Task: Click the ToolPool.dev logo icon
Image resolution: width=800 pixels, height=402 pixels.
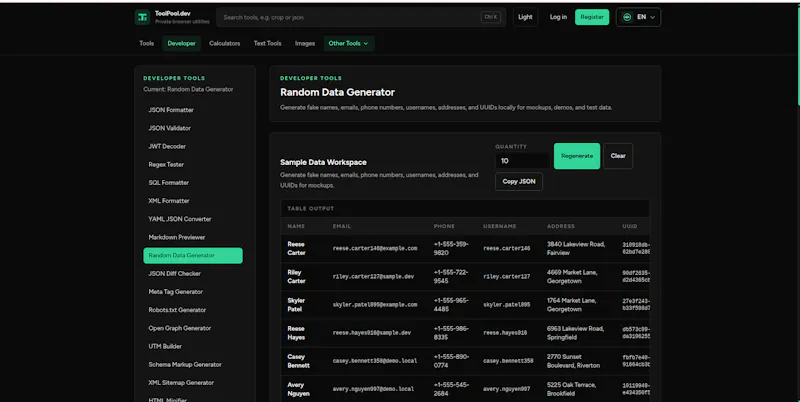Action: coord(142,17)
